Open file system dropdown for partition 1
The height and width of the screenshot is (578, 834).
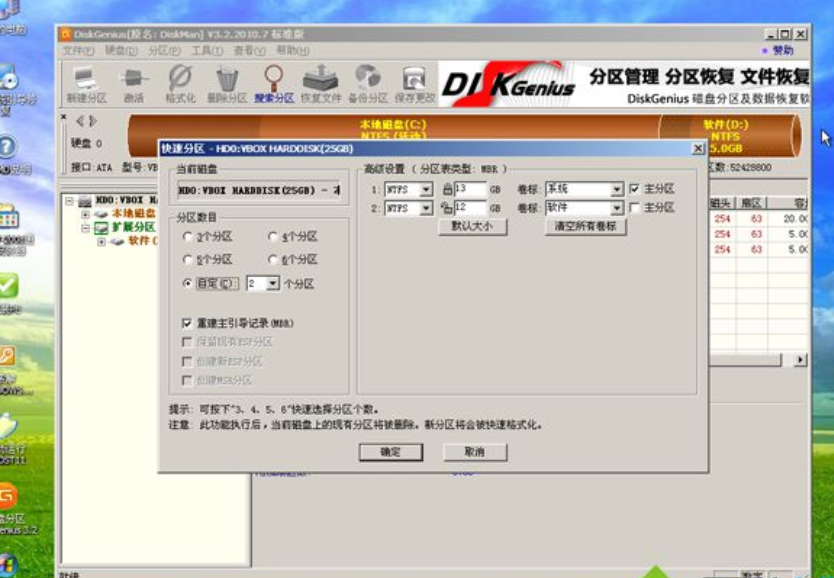pyautogui.click(x=426, y=189)
